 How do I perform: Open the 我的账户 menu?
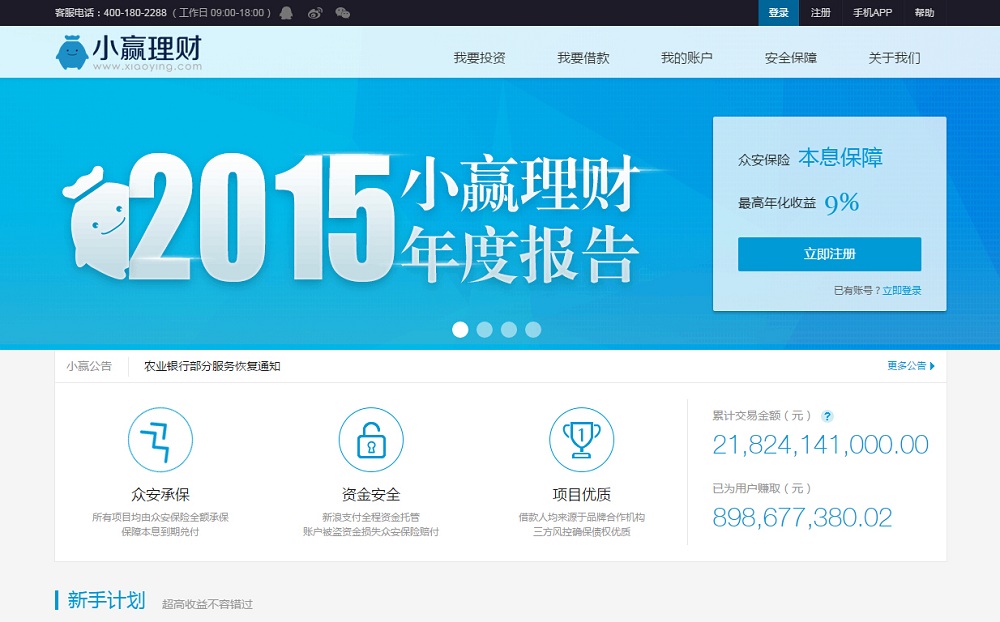point(687,58)
